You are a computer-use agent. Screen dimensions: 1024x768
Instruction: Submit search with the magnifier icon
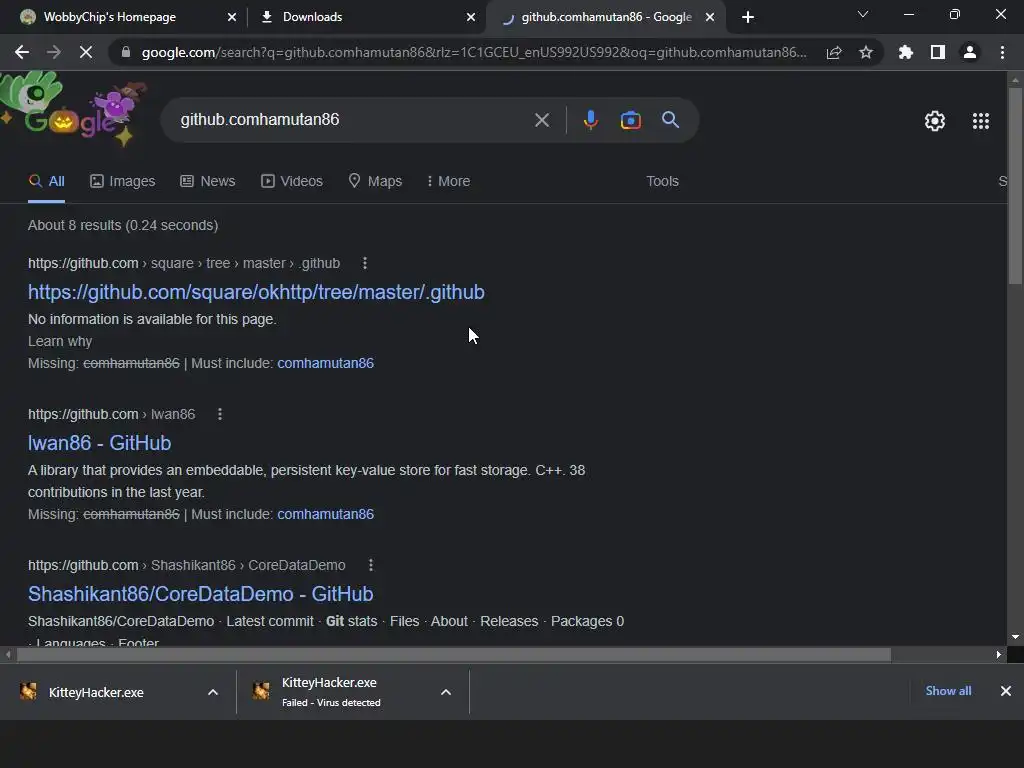pyautogui.click(x=670, y=120)
